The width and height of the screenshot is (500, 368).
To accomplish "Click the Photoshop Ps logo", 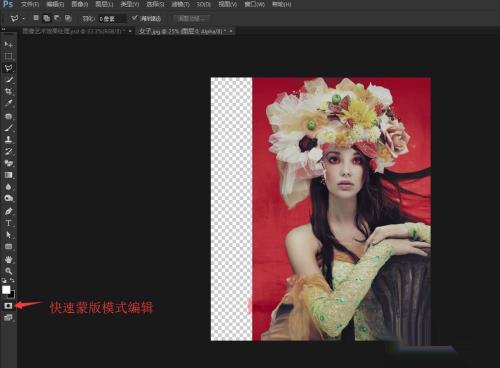I will (8, 4).
